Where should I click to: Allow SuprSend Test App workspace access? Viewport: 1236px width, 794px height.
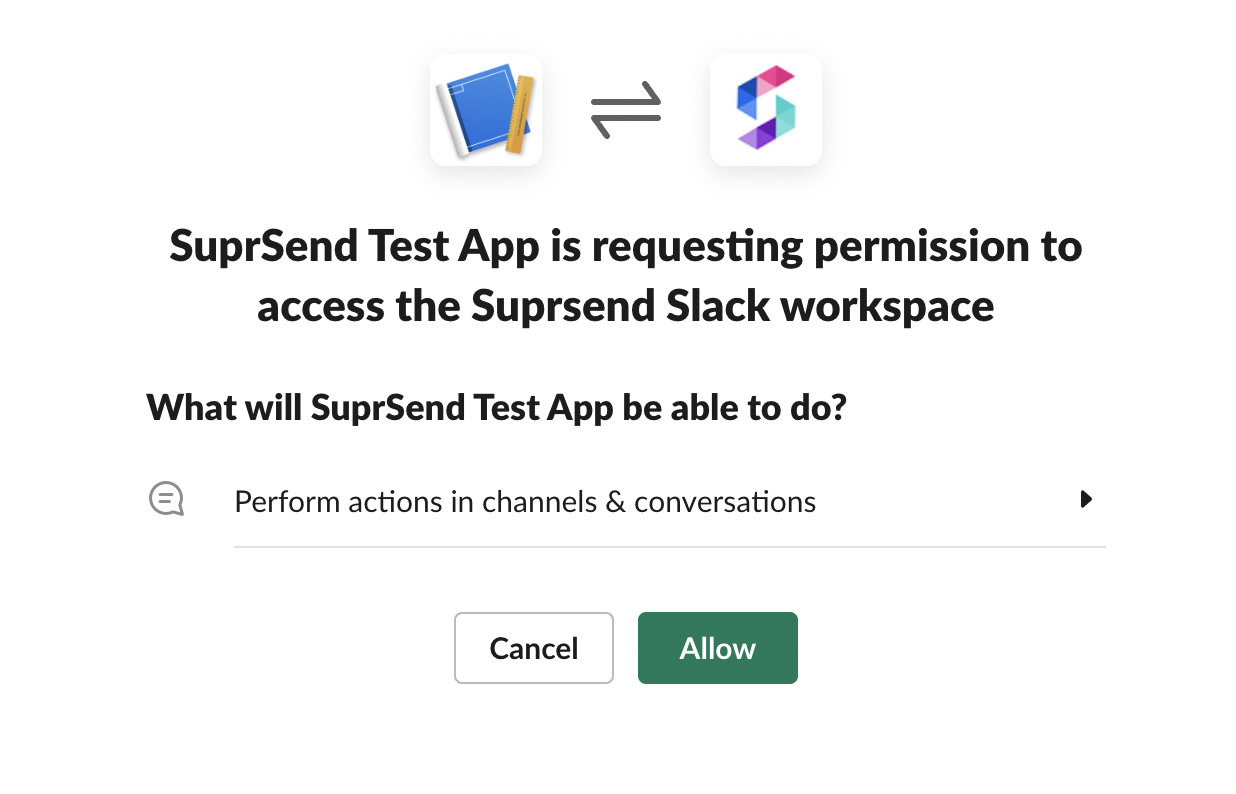click(x=718, y=648)
